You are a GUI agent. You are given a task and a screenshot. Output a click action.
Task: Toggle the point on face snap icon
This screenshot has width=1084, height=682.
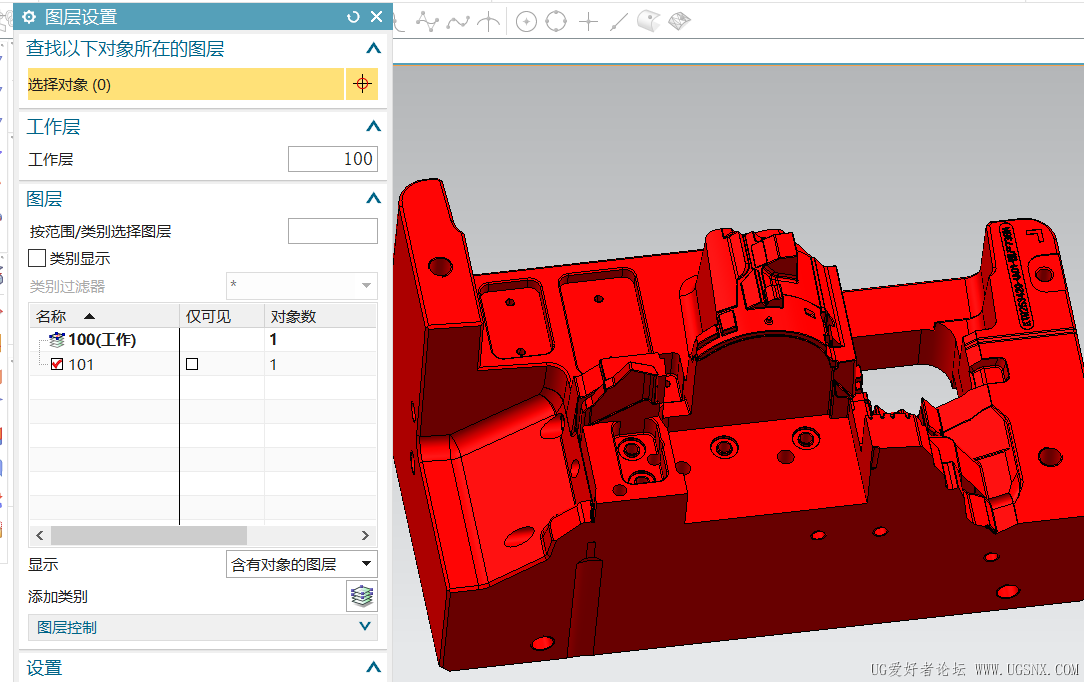(x=649, y=21)
